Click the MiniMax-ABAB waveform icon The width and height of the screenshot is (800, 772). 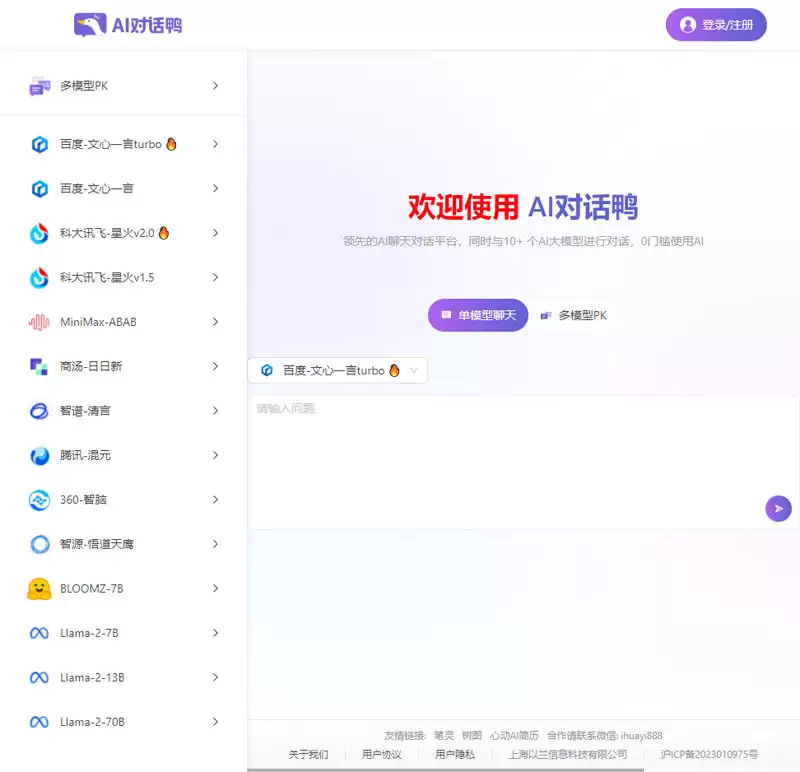[39, 322]
